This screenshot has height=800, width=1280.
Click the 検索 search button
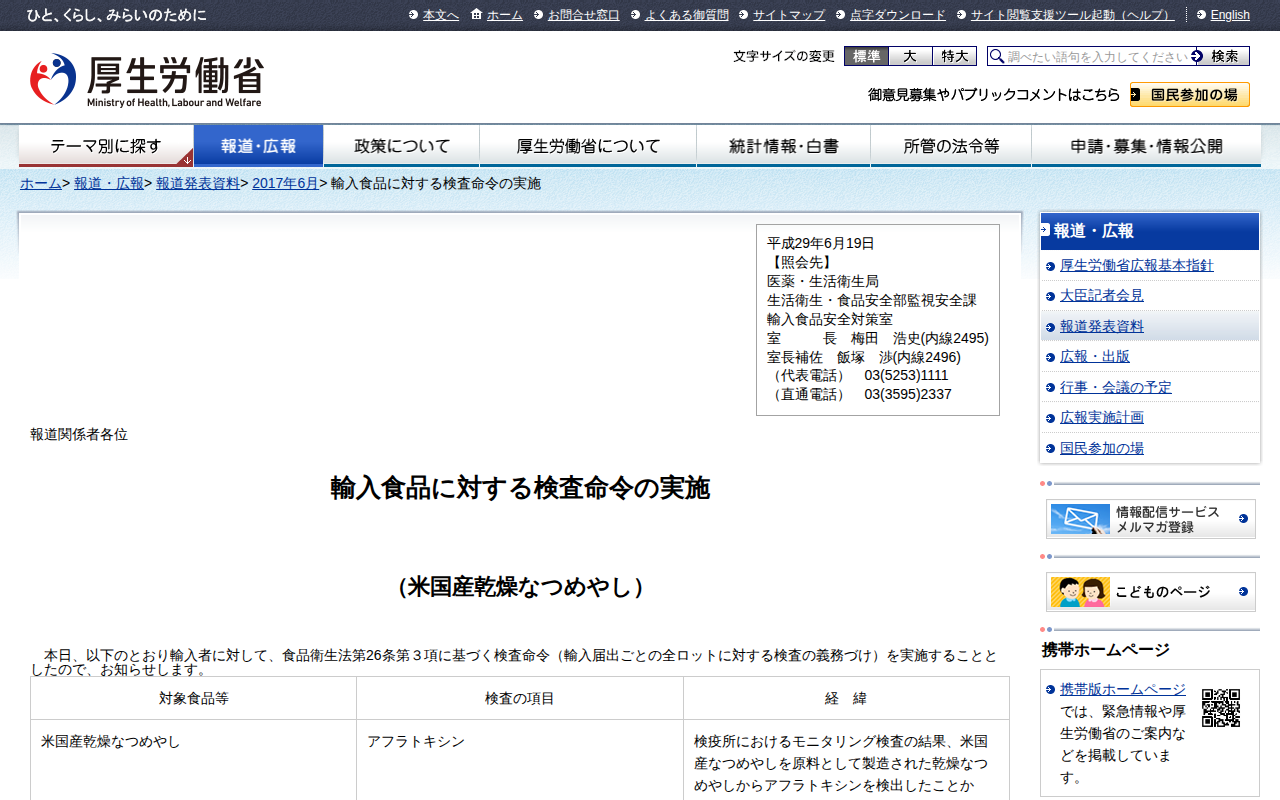click(1223, 56)
